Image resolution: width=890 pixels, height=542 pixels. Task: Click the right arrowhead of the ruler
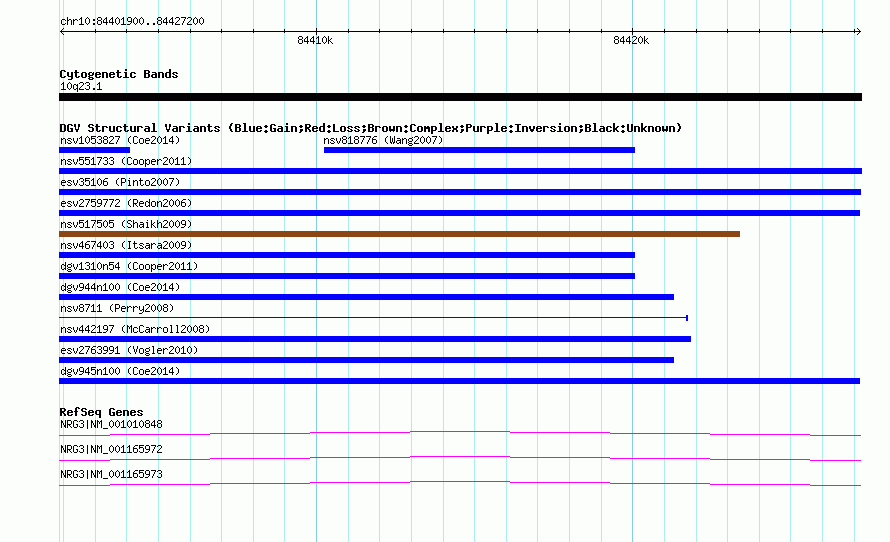point(858,32)
